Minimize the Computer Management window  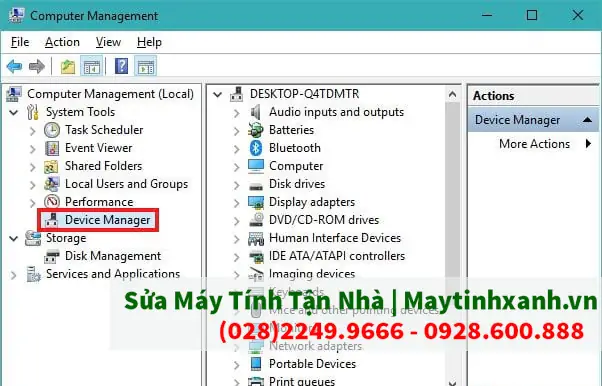pyautogui.click(x=487, y=15)
